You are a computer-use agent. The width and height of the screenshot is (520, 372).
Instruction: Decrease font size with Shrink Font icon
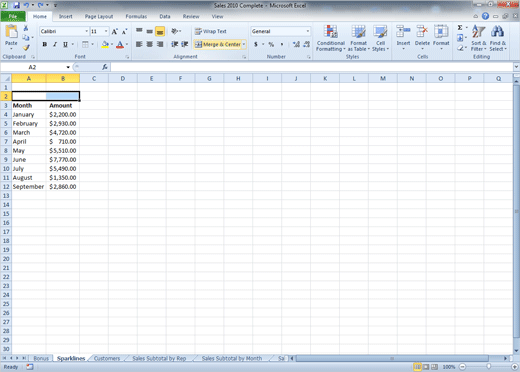pyautogui.click(x=124, y=31)
